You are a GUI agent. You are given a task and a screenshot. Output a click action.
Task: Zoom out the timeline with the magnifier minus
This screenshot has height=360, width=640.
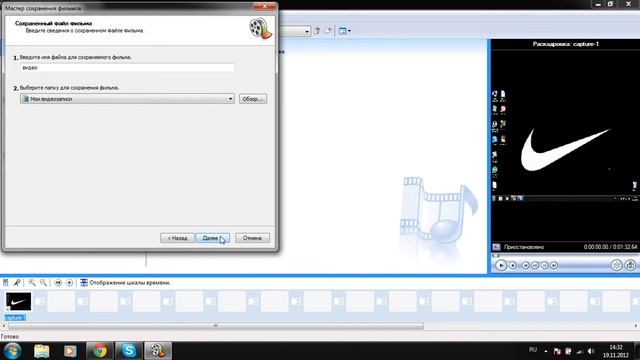pos(43,282)
